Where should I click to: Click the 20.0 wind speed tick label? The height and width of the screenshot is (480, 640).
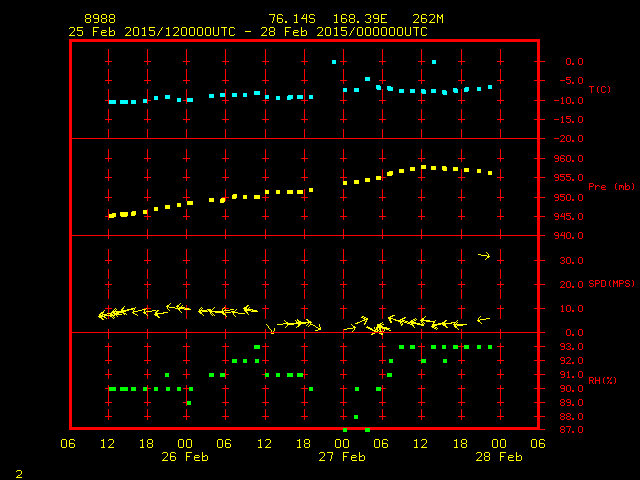pyautogui.click(x=571, y=284)
